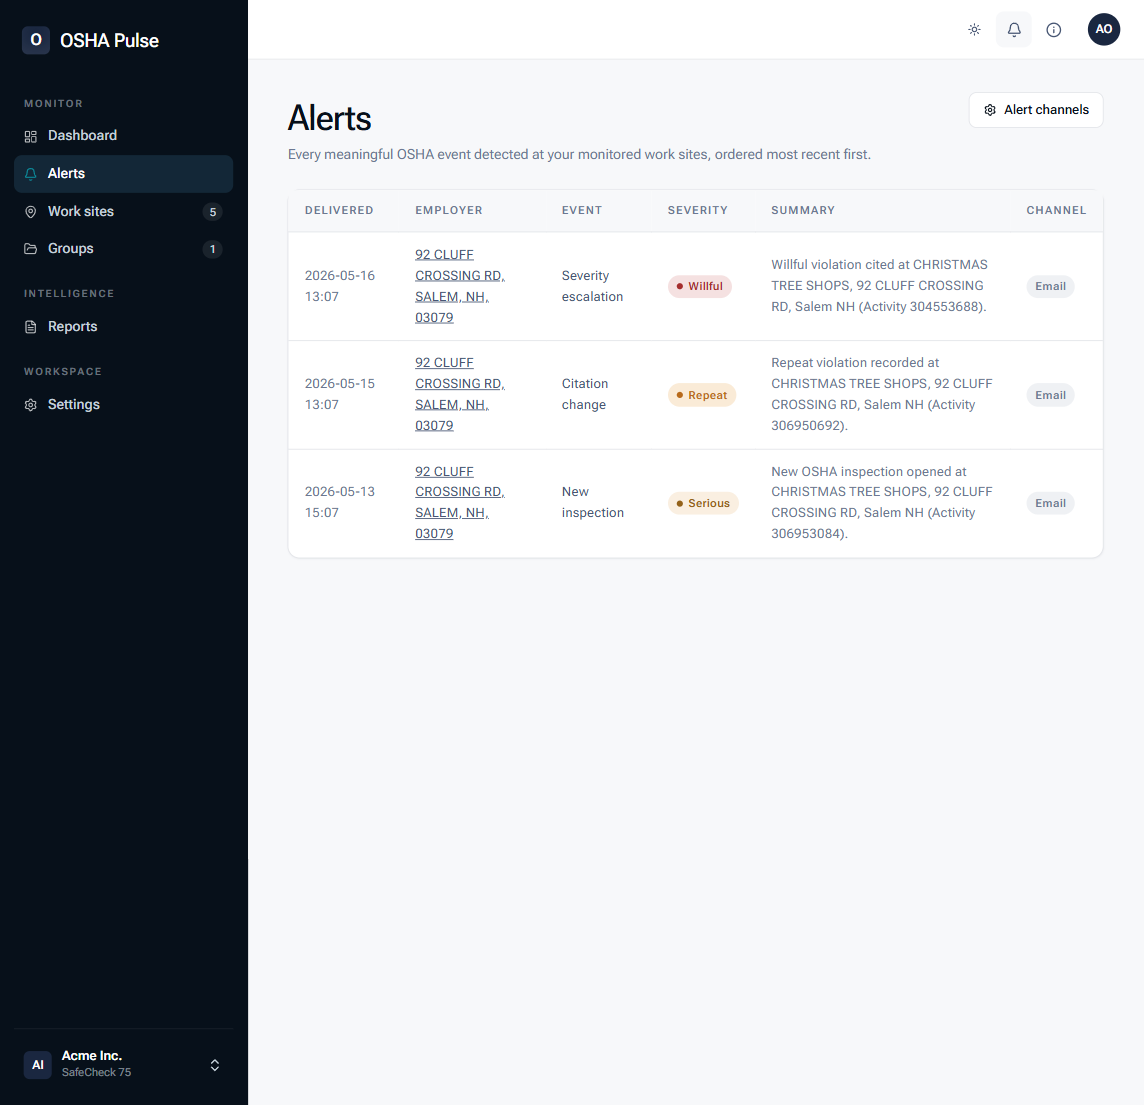1144x1105 pixels.
Task: Click the OSHA Pulse title text
Action: [x=109, y=41]
